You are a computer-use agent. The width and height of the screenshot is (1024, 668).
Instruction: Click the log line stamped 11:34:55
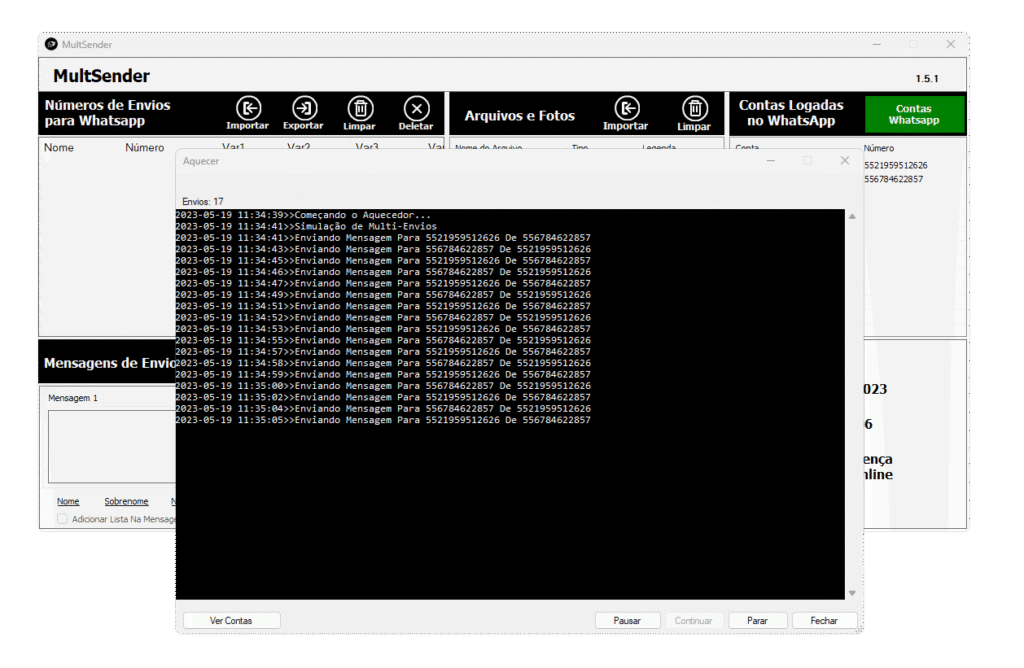click(383, 340)
